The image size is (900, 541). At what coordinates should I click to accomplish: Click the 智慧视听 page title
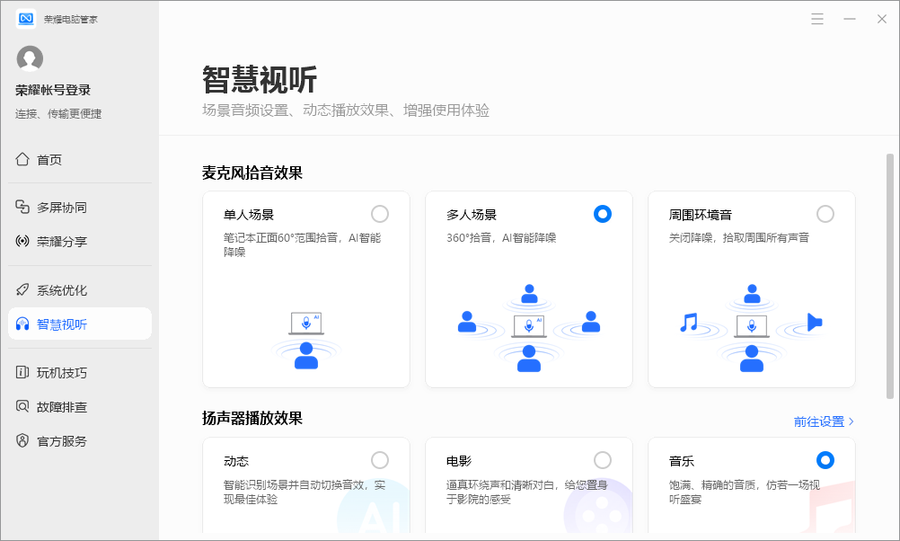click(259, 79)
